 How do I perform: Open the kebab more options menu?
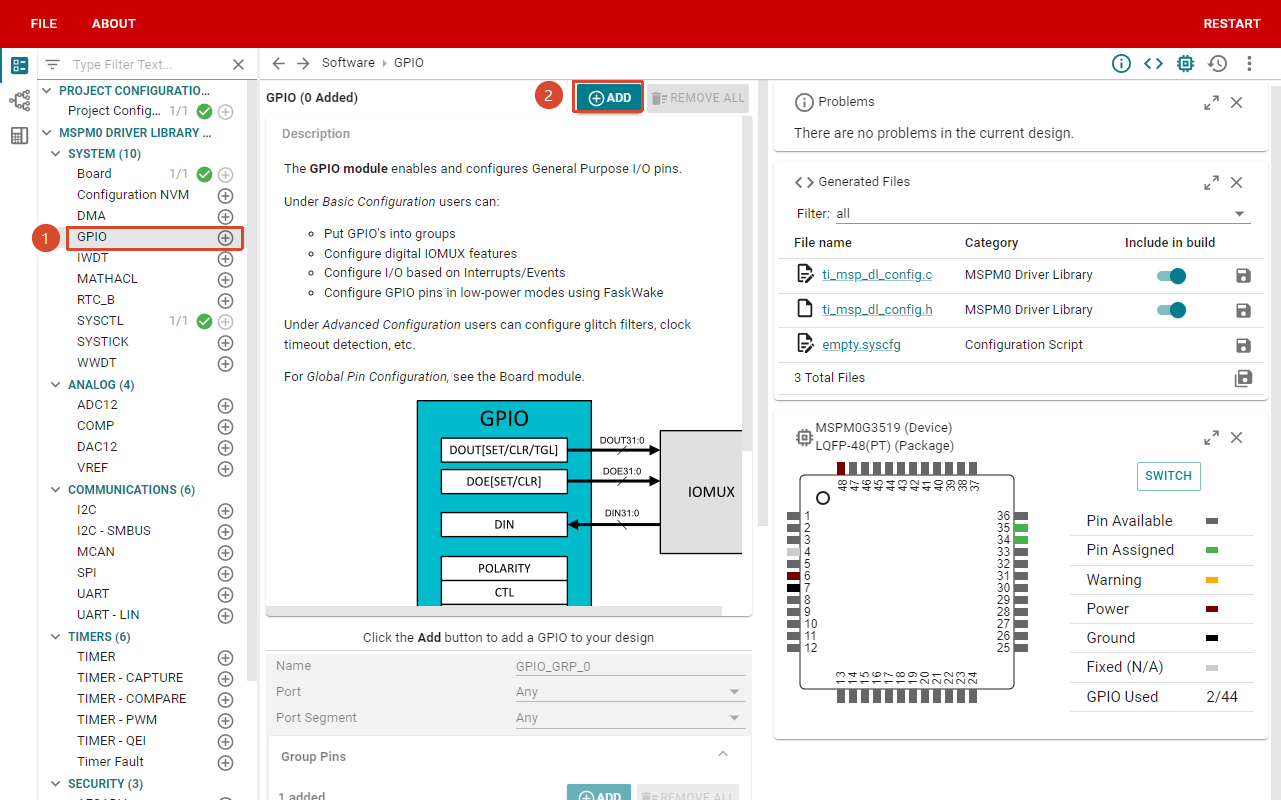click(x=1249, y=64)
